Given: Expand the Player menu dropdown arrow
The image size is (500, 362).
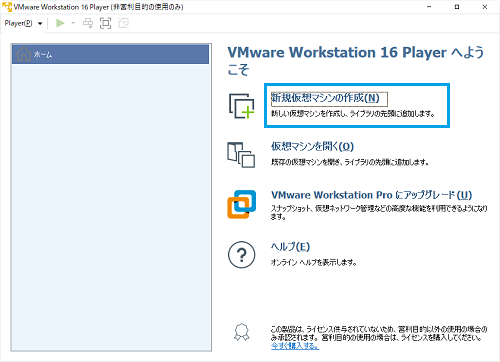Looking at the screenshot, I should [x=40, y=24].
